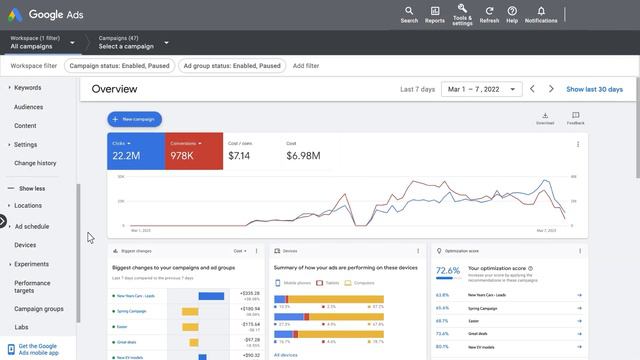Open Easter optimization arrow
The width and height of the screenshot is (640, 360).
tap(580, 321)
